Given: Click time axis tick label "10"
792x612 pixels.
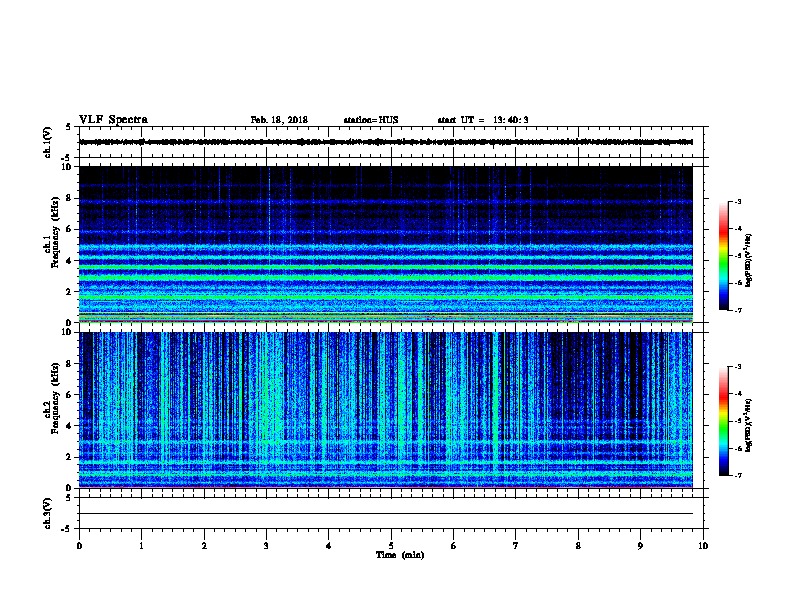Looking at the screenshot, I should click(703, 546).
